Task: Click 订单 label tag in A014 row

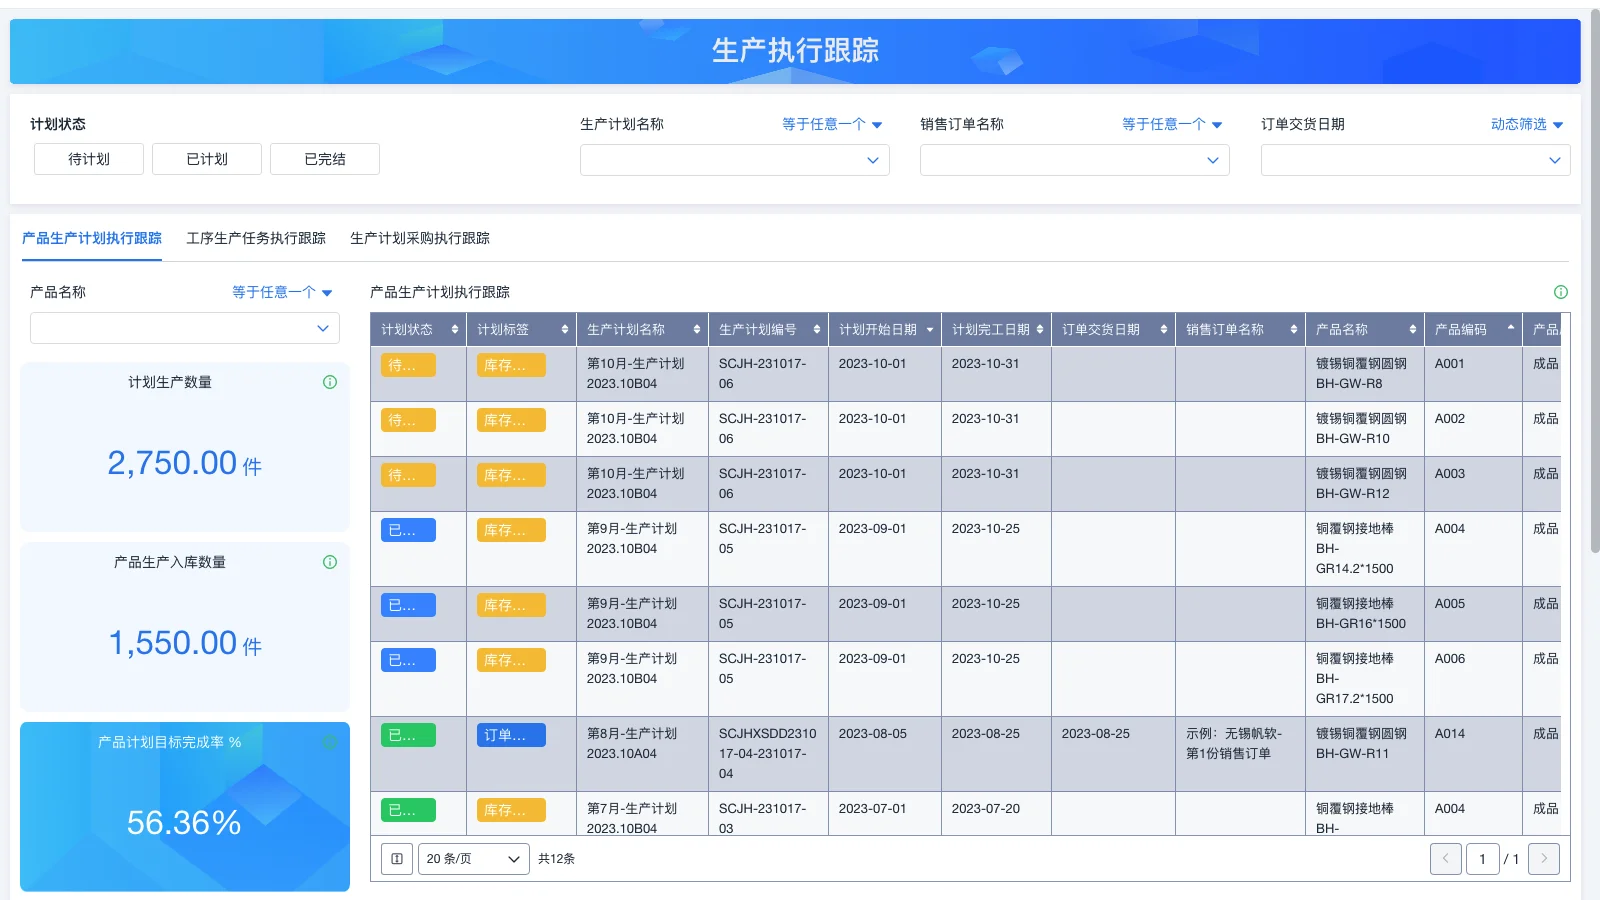Action: pyautogui.click(x=511, y=735)
